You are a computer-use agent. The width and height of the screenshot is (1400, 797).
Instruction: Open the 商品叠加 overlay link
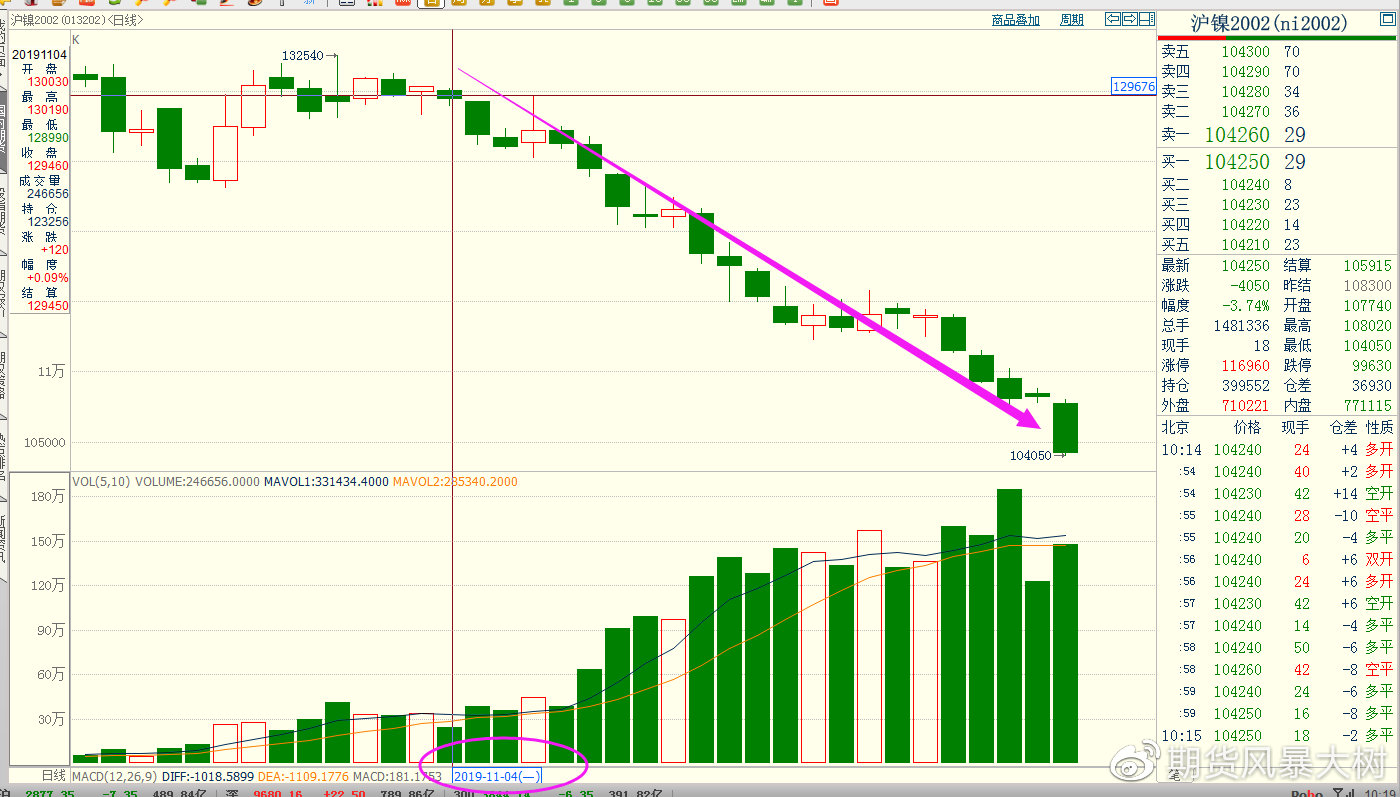(x=1015, y=20)
